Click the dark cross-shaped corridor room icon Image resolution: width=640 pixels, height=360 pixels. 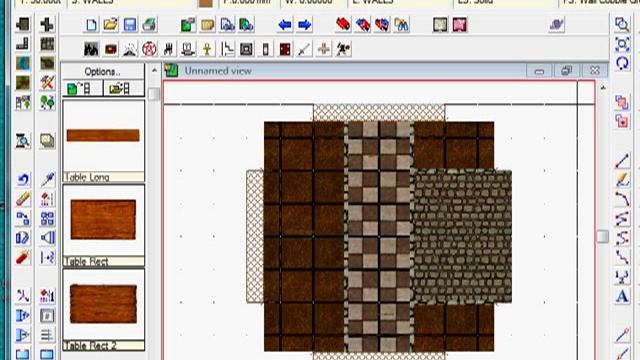tap(47, 24)
